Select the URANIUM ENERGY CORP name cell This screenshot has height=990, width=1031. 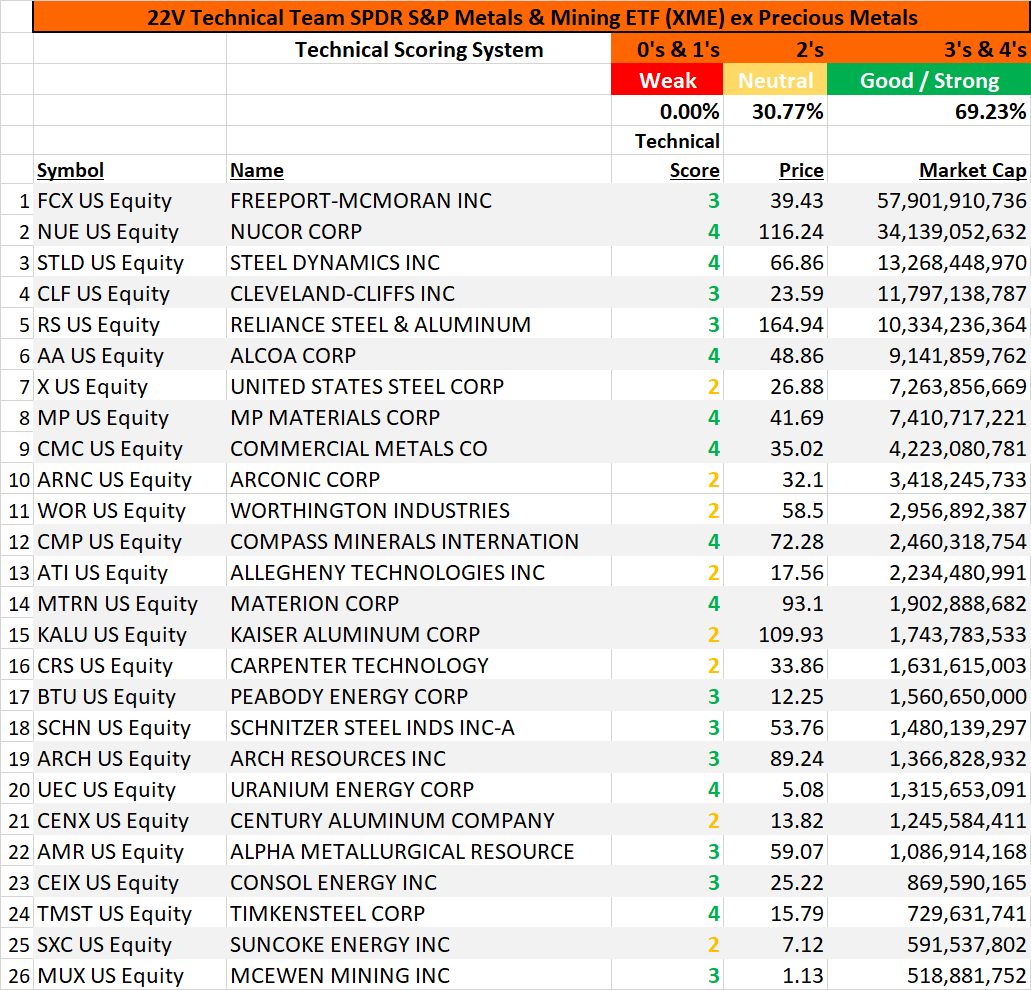(x=419, y=790)
